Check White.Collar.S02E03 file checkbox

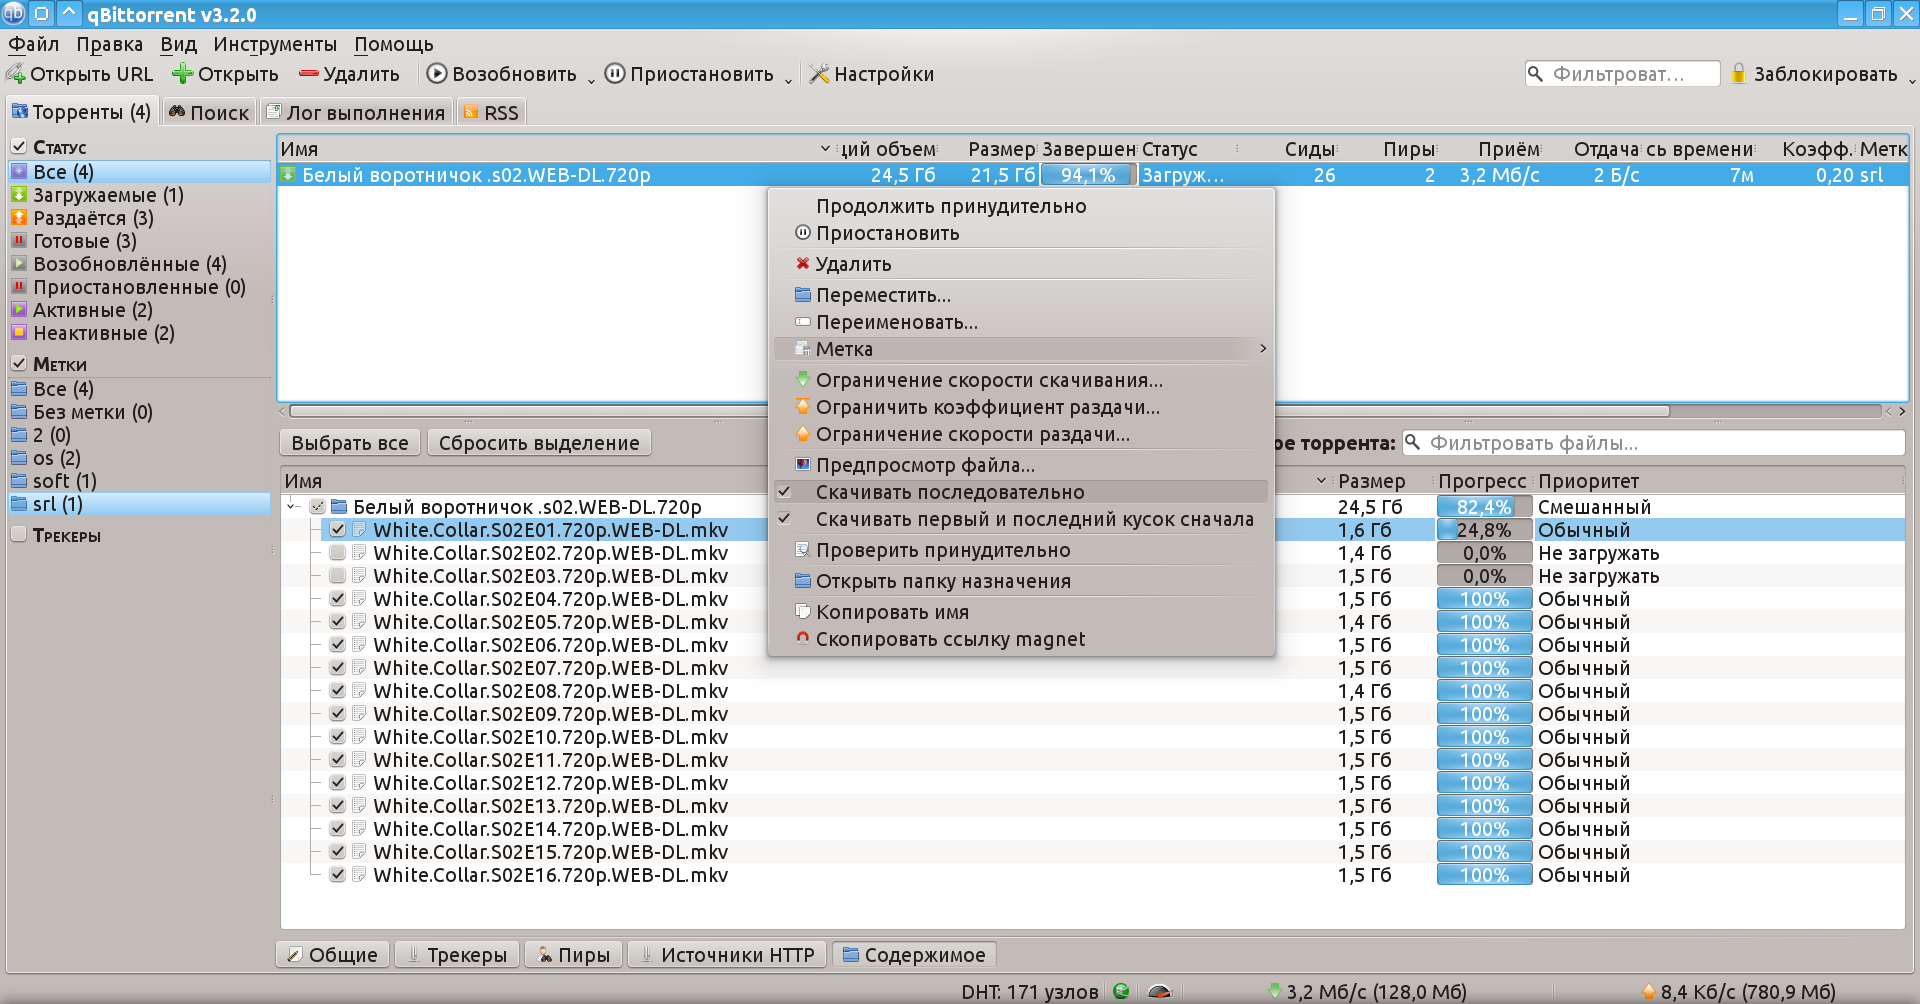tap(338, 576)
